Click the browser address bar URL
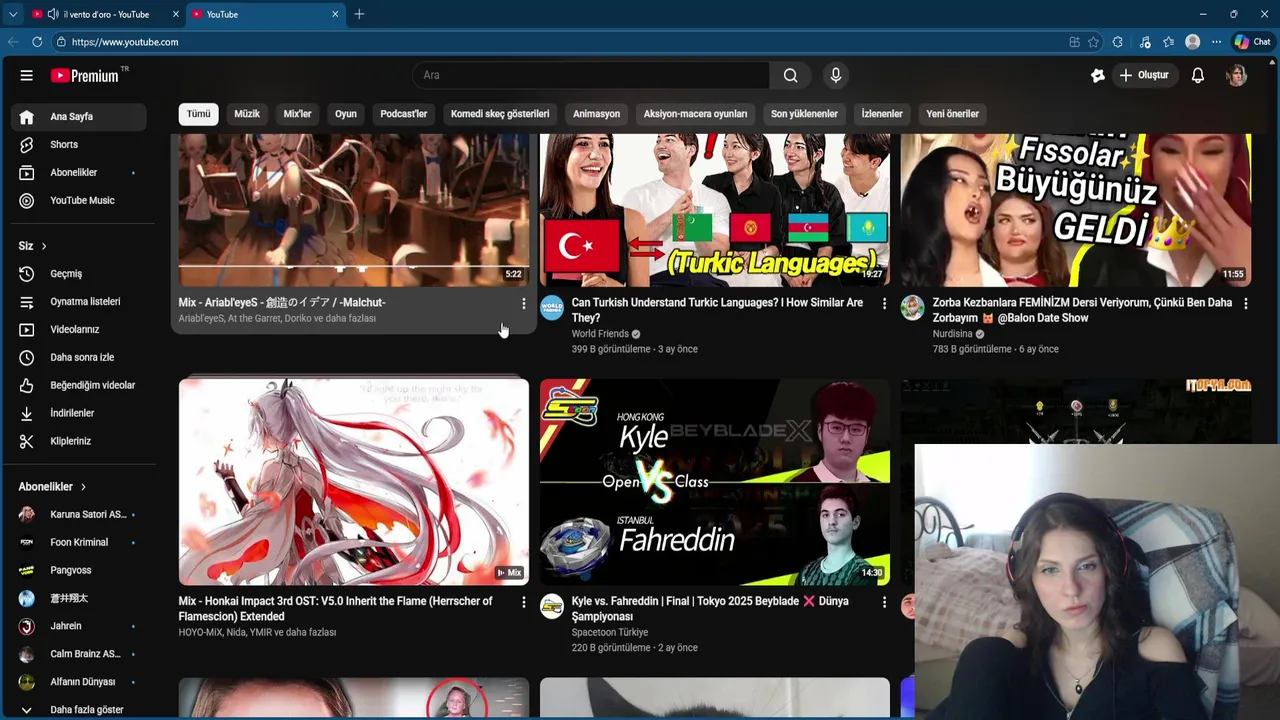Screen dimensions: 1280x720 [x=125, y=42]
